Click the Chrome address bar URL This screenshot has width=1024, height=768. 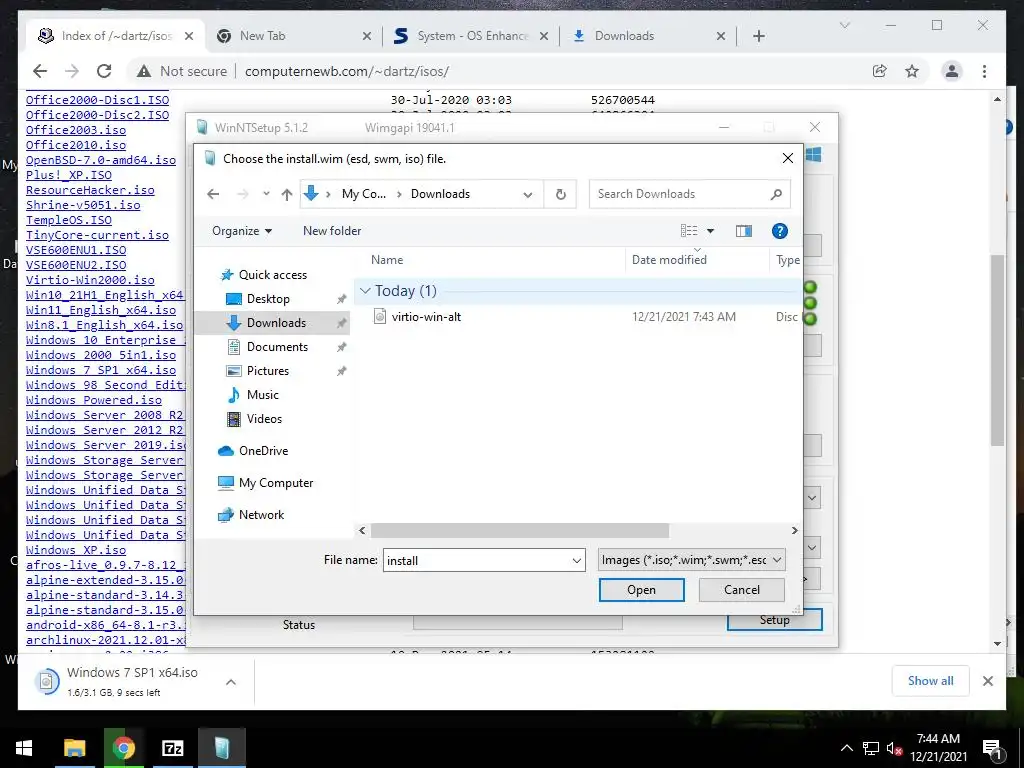347,71
